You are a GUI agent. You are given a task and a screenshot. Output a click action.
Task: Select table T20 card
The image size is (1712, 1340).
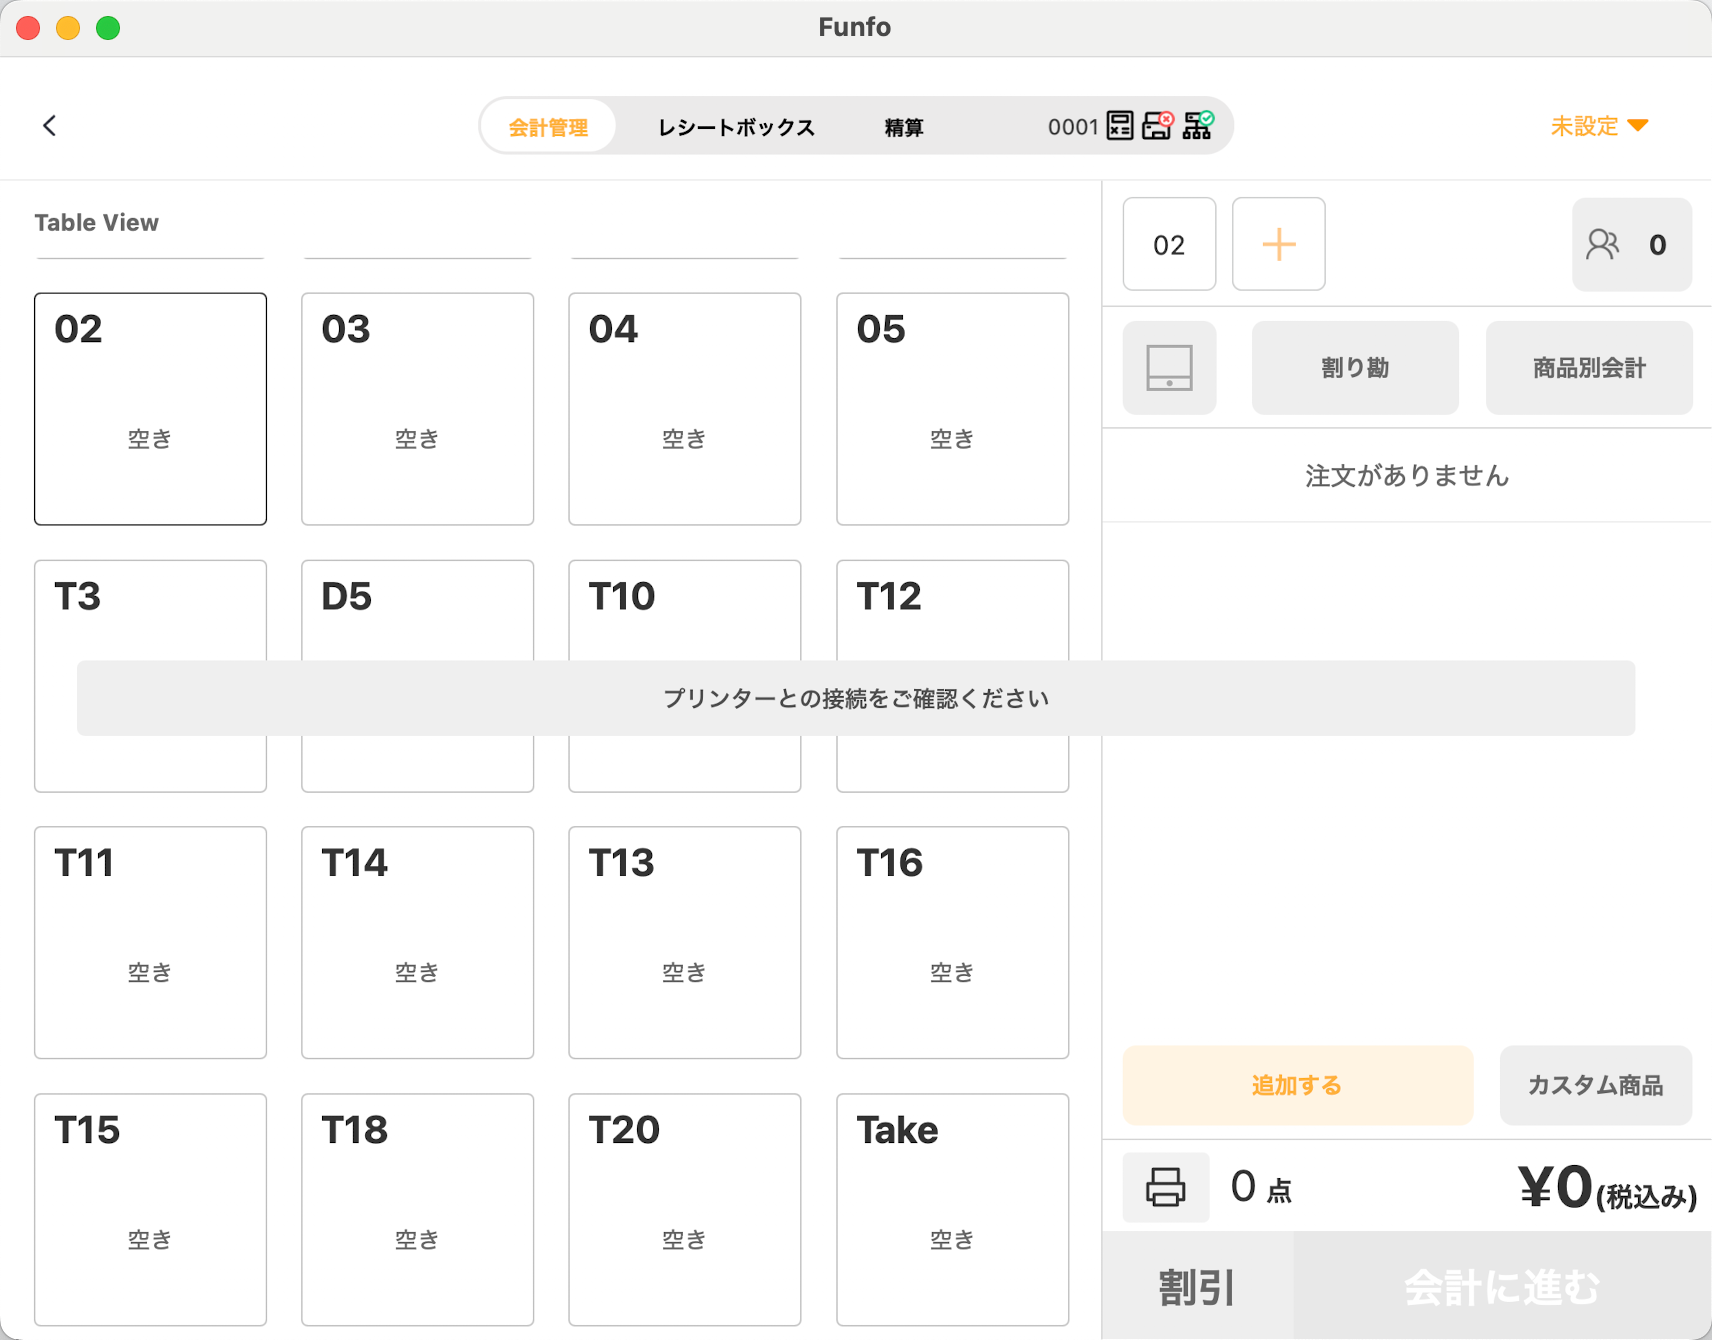[x=684, y=1209]
